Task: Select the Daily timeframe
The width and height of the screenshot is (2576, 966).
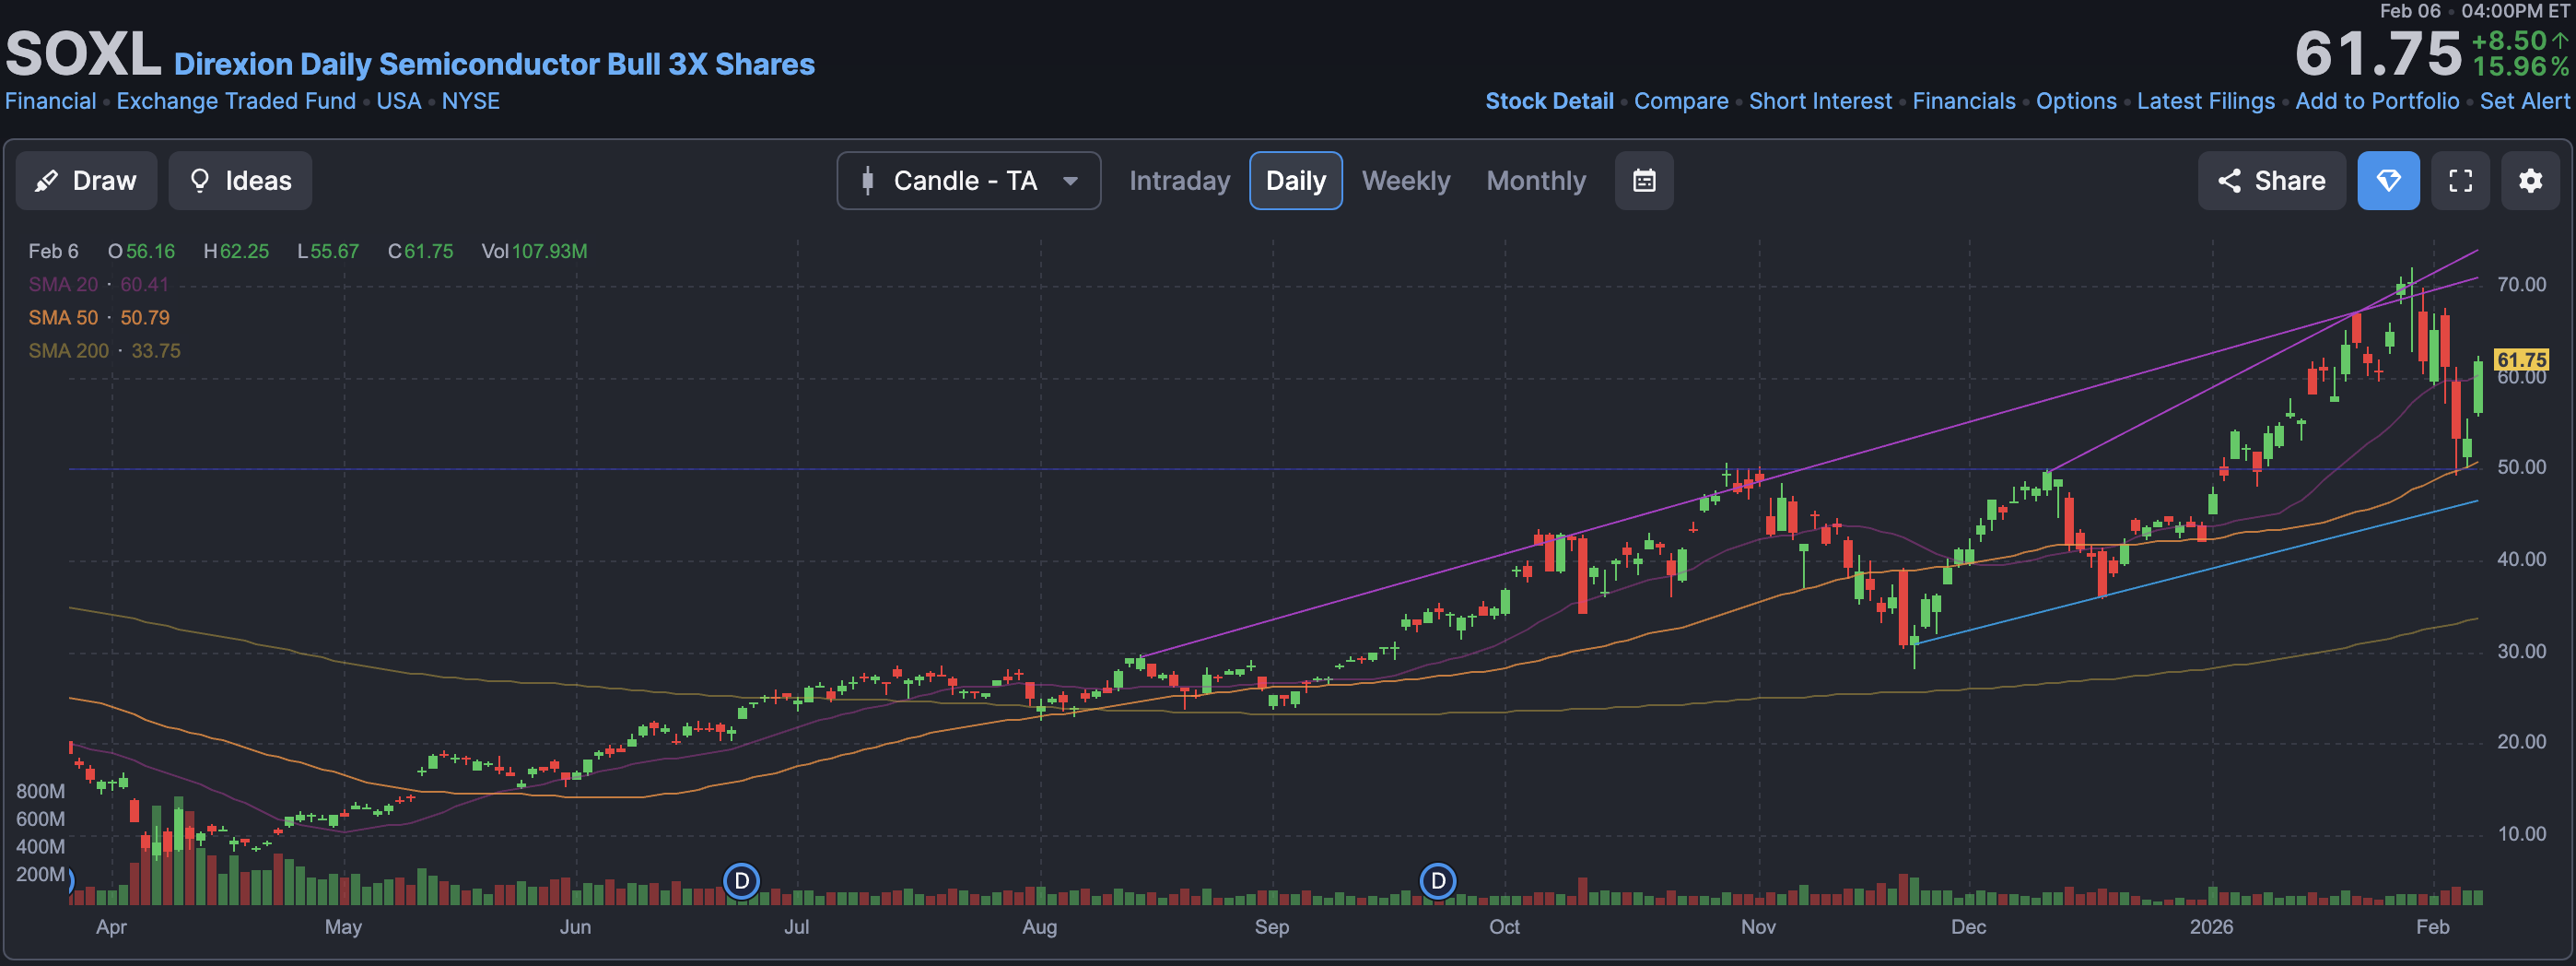Action: click(1295, 181)
